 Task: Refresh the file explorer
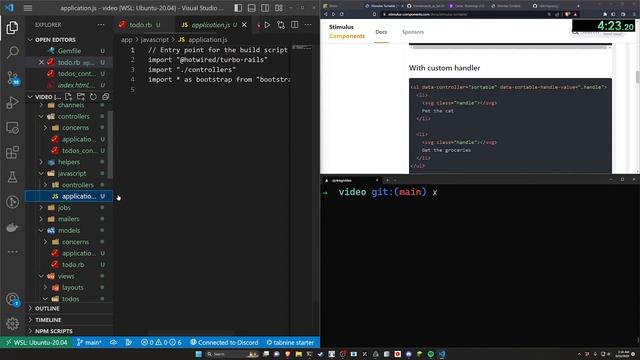(x=93, y=97)
